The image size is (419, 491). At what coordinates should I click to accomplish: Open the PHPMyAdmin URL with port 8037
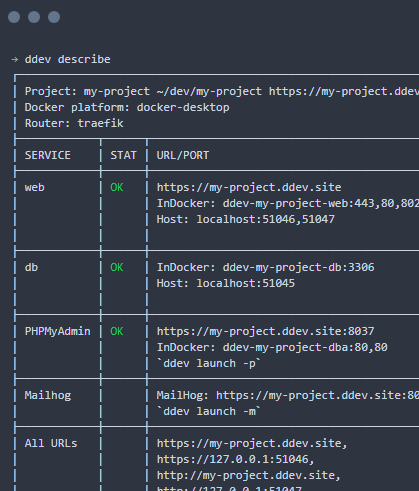click(265, 332)
